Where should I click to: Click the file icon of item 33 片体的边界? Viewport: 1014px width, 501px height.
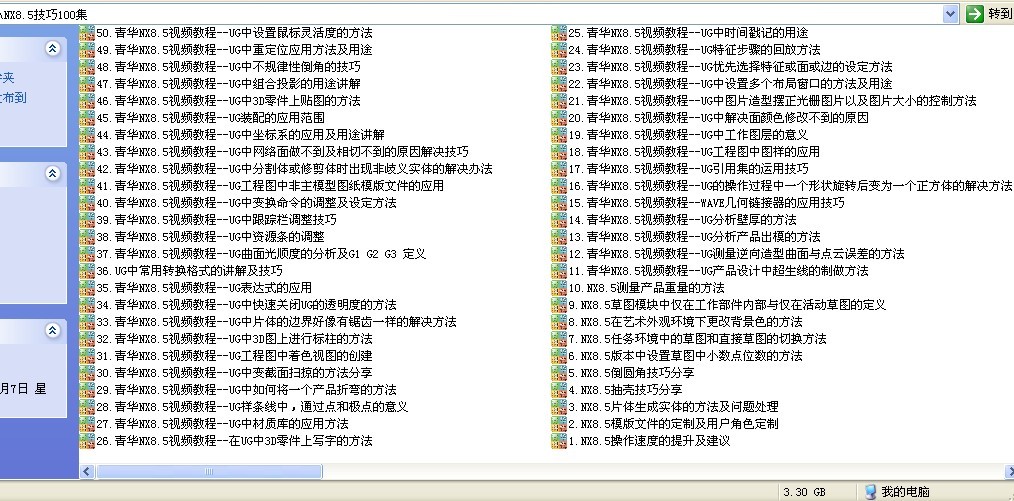point(87,322)
